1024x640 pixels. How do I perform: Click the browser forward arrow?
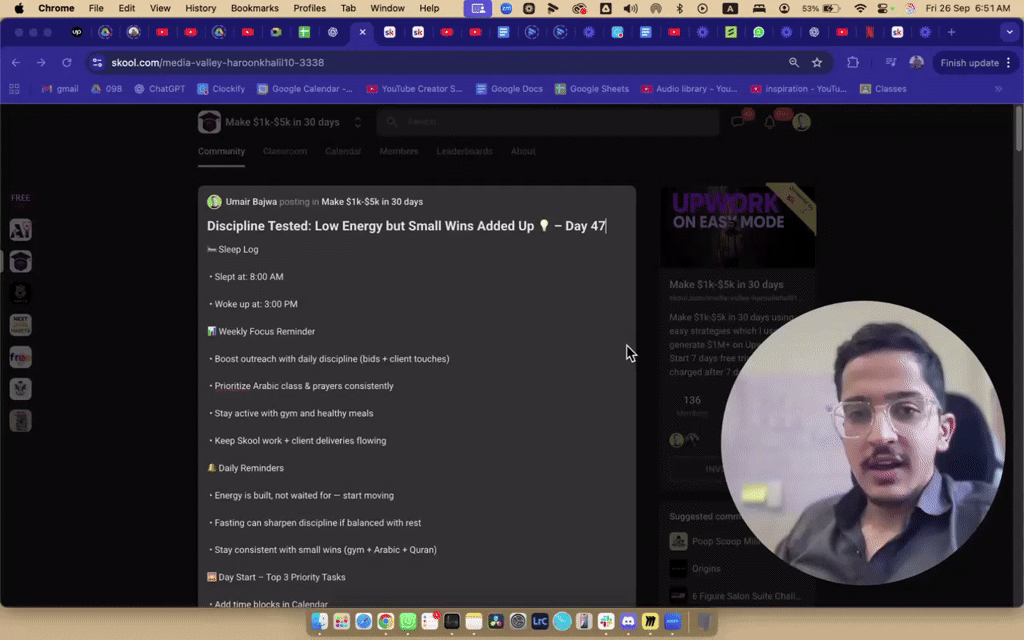click(41, 63)
